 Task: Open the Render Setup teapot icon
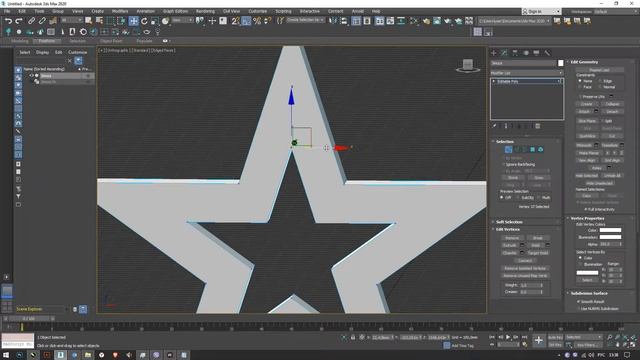tap(426, 21)
